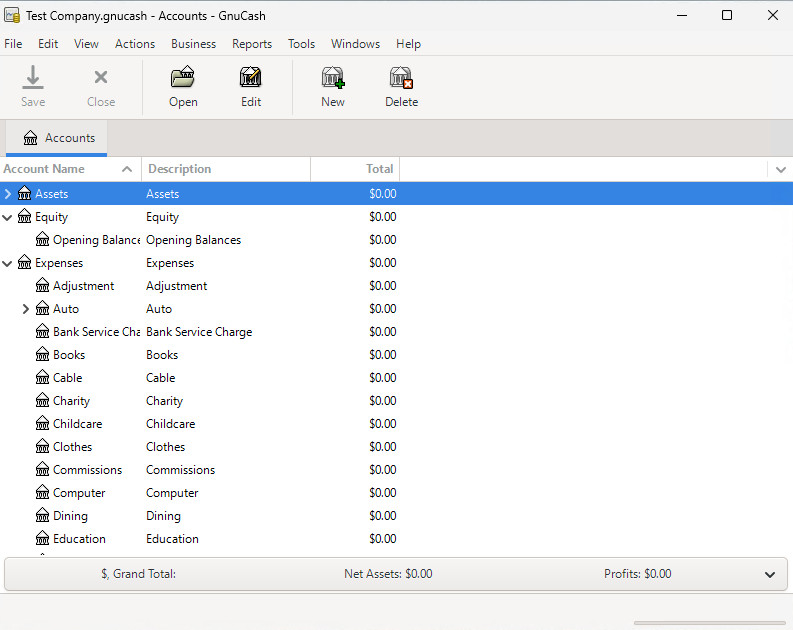Click the Save toolbar icon
Screen dimensions: 793x630
pyautogui.click(x=33, y=77)
